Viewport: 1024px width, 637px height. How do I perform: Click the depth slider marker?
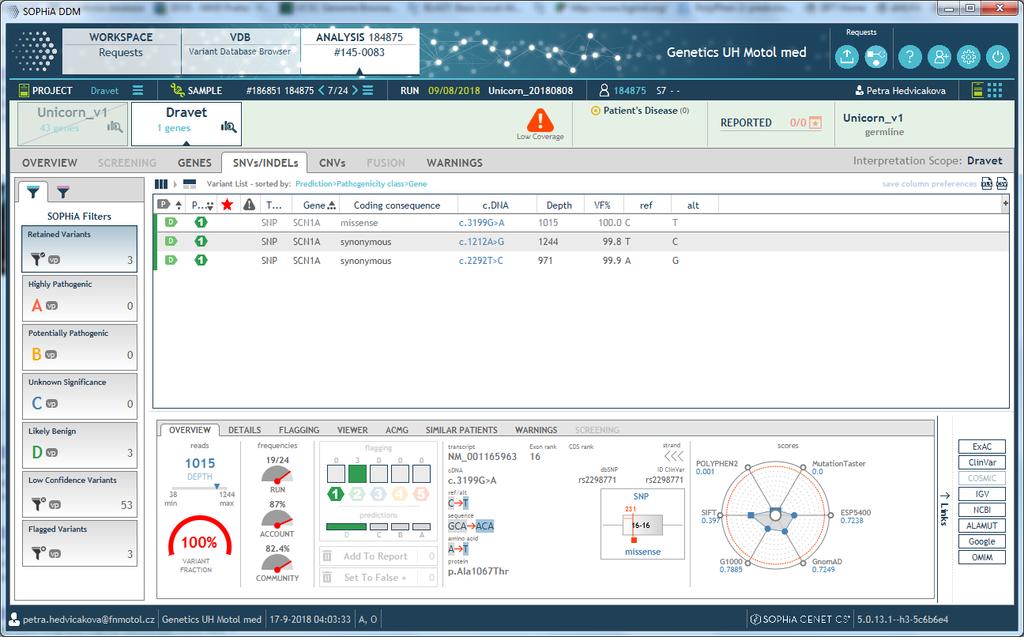coord(217,487)
